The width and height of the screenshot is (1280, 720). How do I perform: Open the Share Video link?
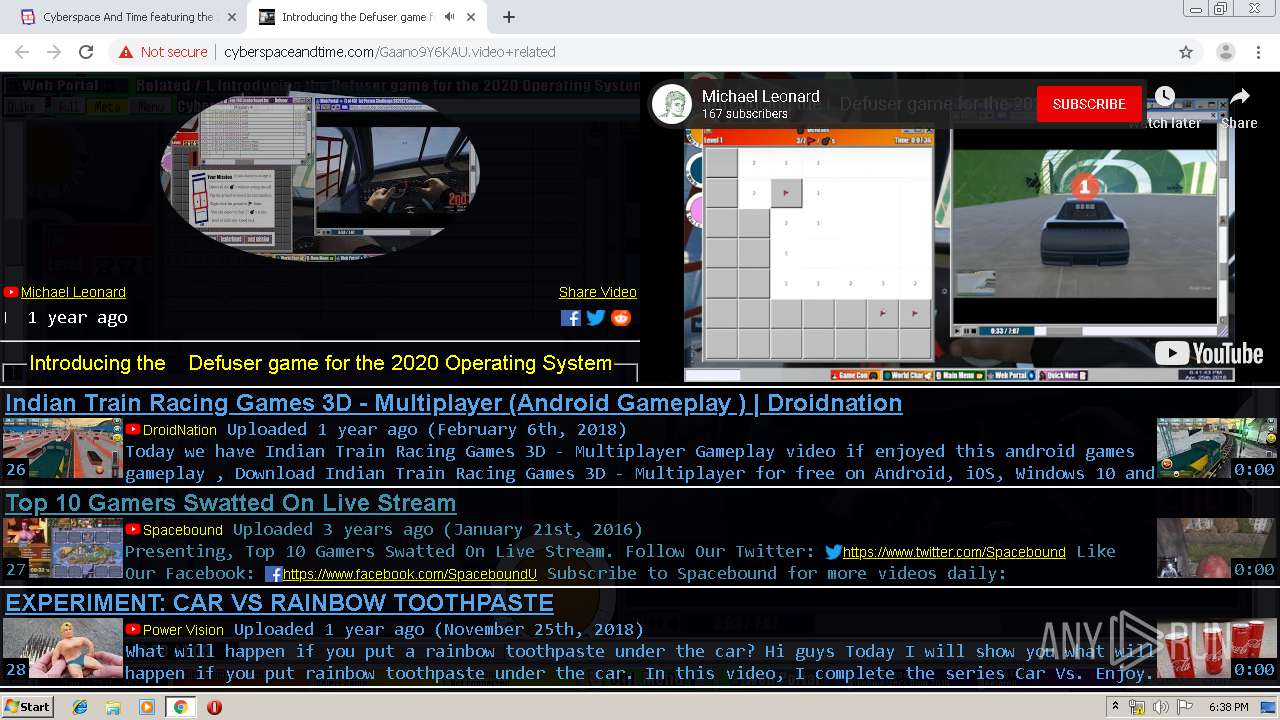coord(598,292)
